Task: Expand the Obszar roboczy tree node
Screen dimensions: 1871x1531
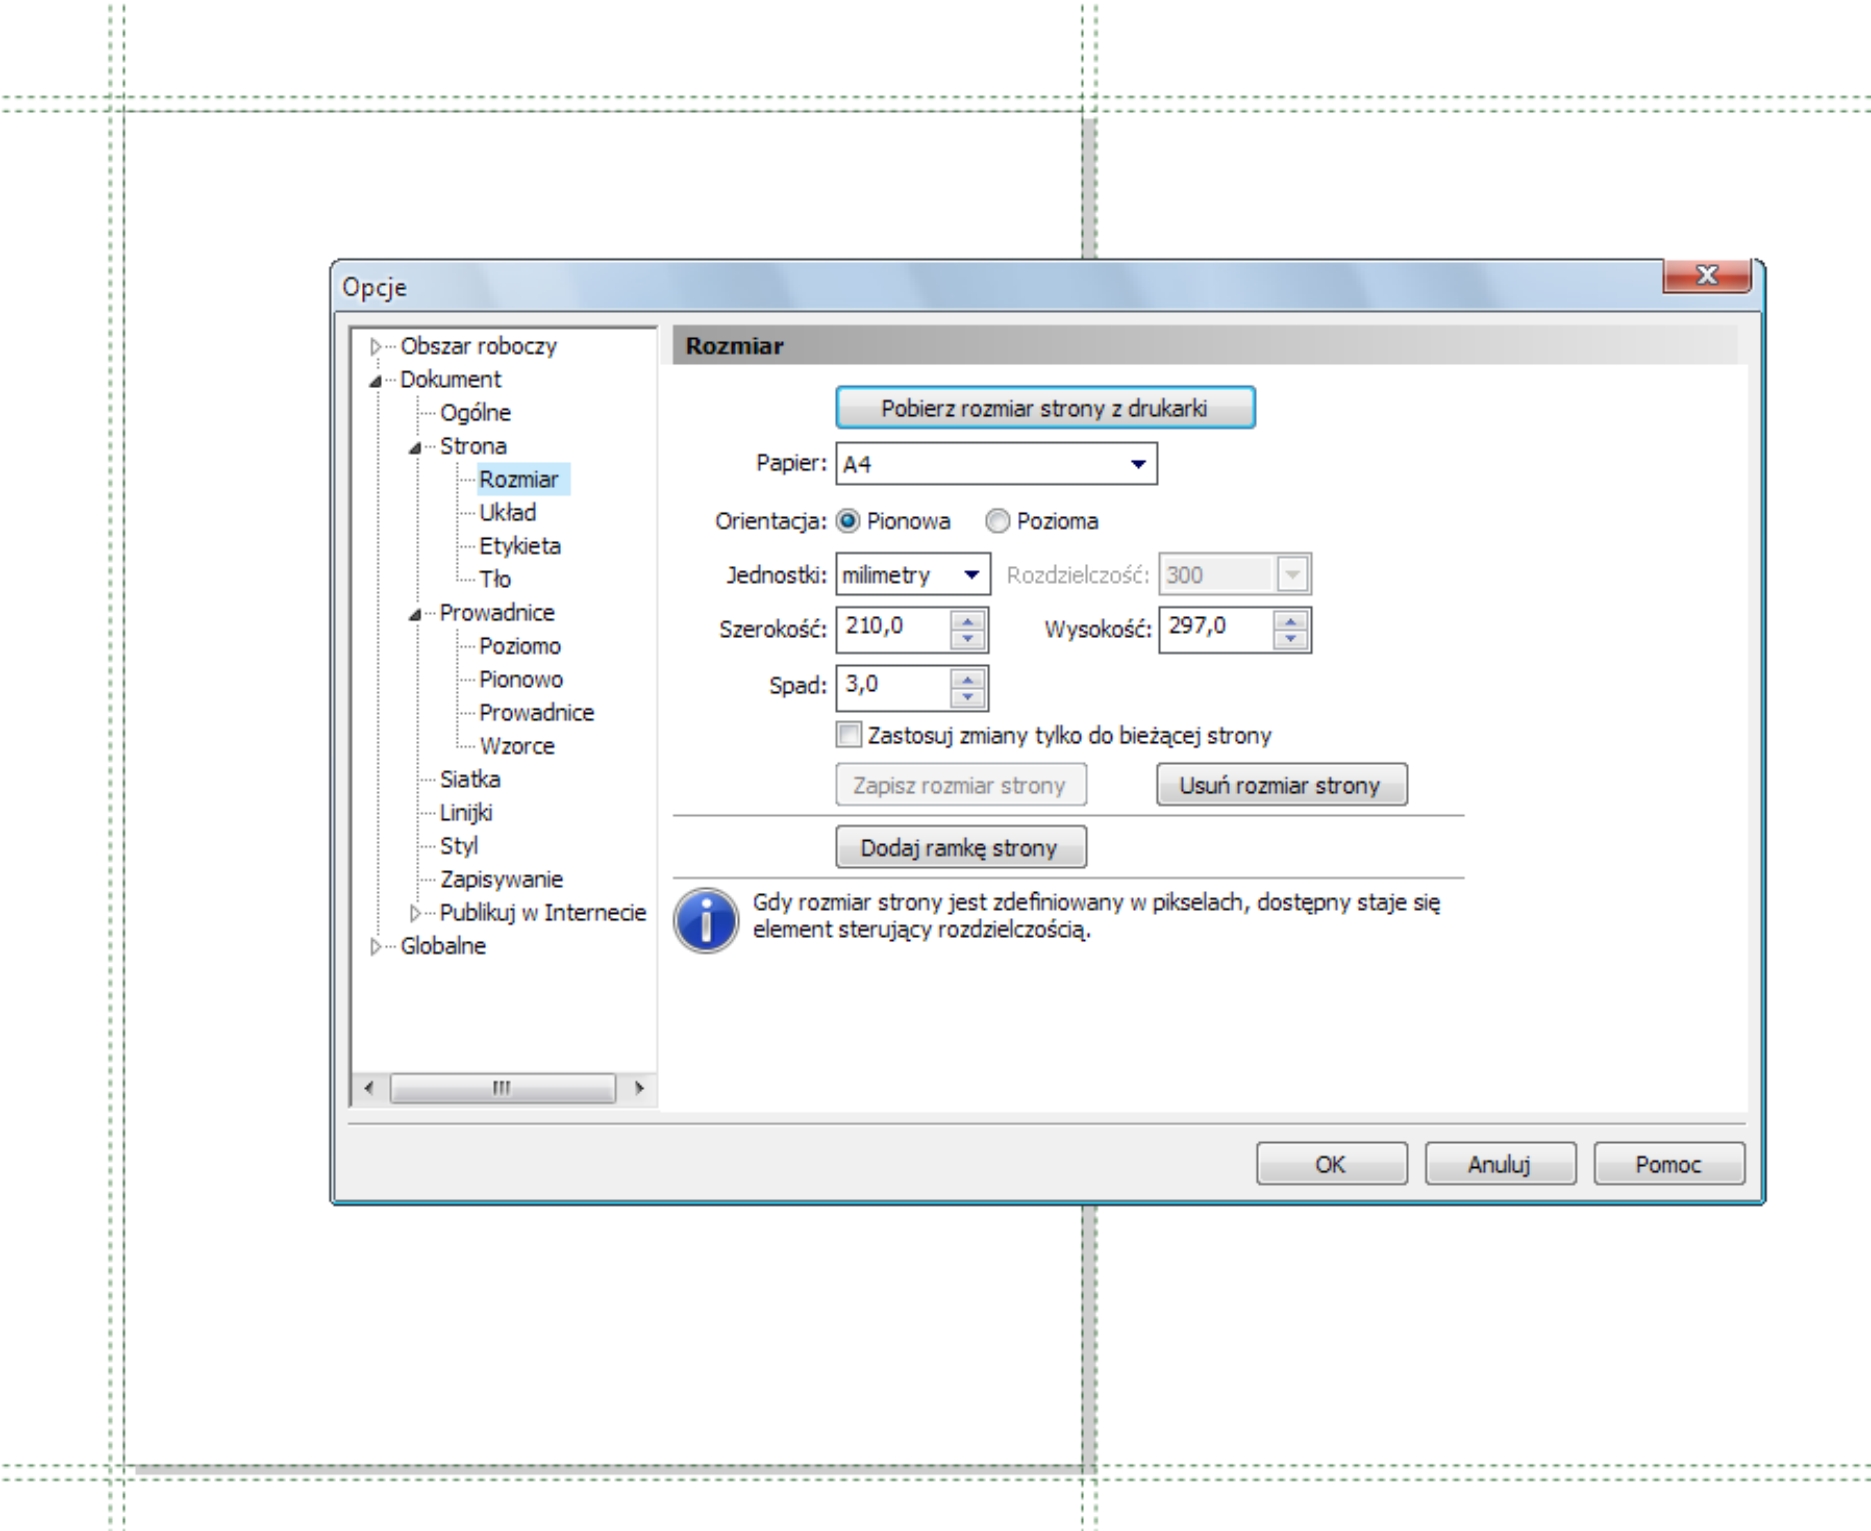Action: pos(375,347)
